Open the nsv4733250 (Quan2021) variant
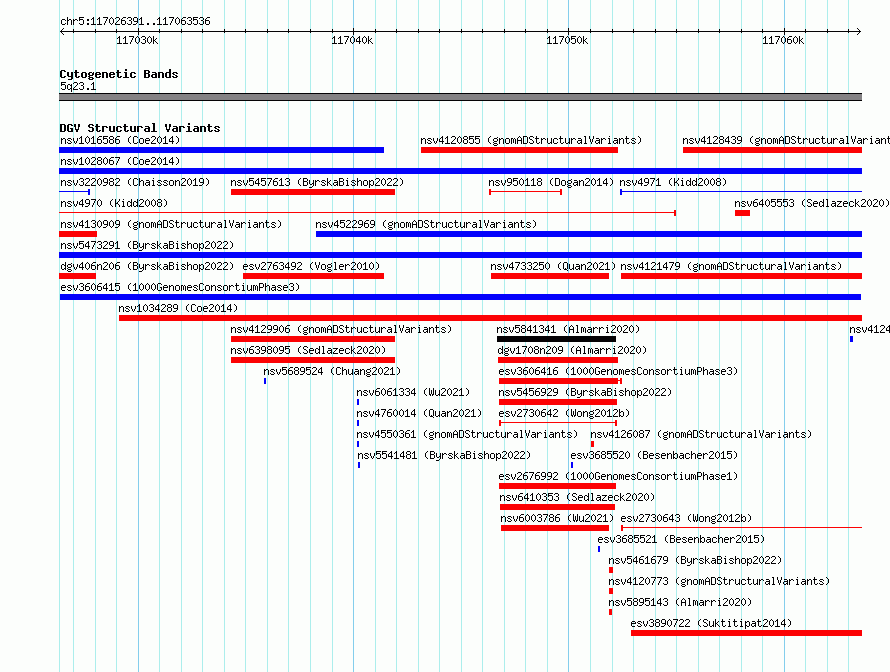This screenshot has width=890, height=672. pos(550,276)
